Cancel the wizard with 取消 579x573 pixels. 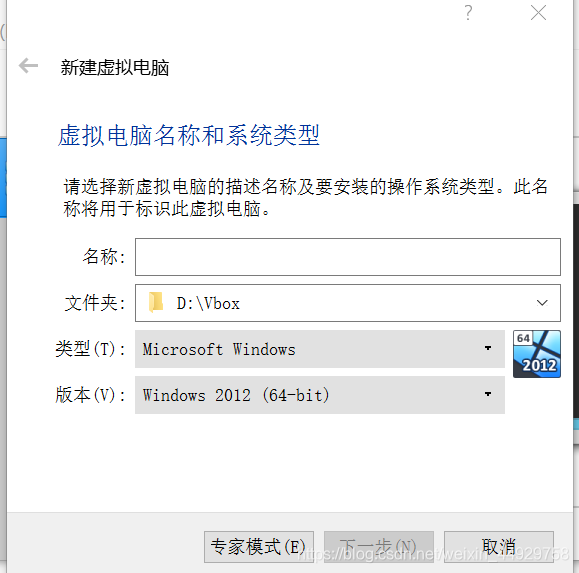click(x=499, y=547)
